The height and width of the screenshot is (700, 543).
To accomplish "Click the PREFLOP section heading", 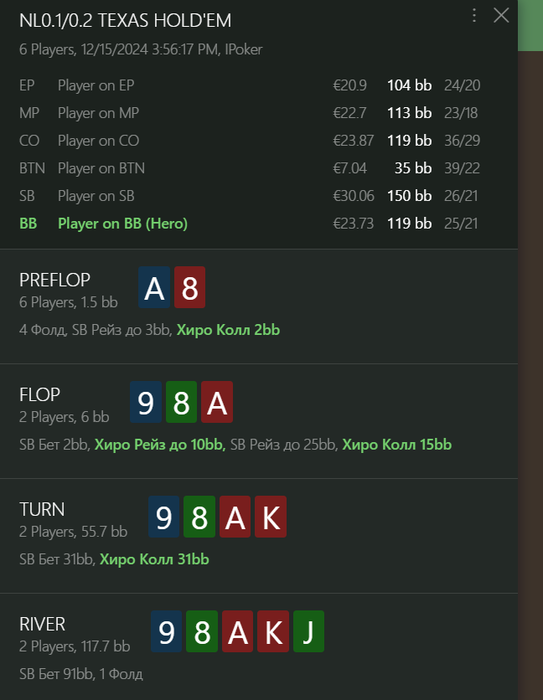I will (x=55, y=280).
